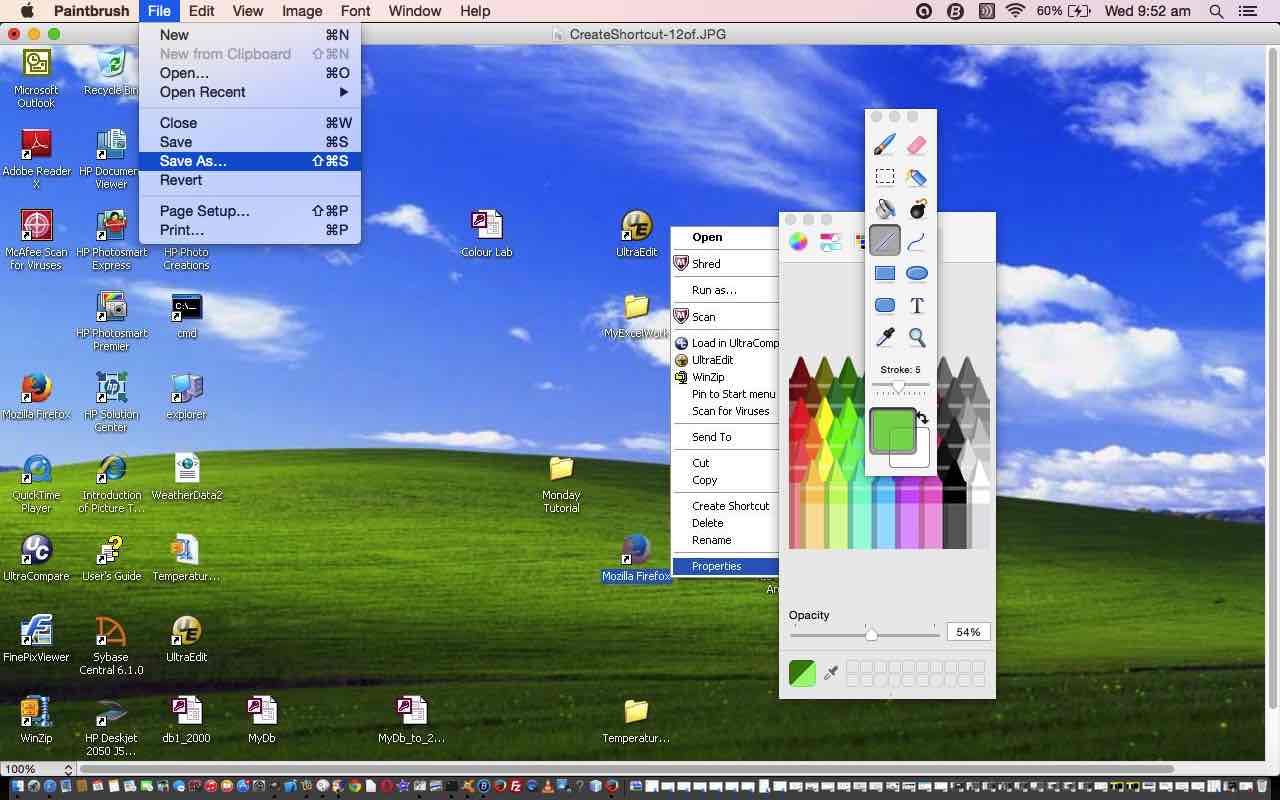Open Notification Center list icon

[1247, 11]
